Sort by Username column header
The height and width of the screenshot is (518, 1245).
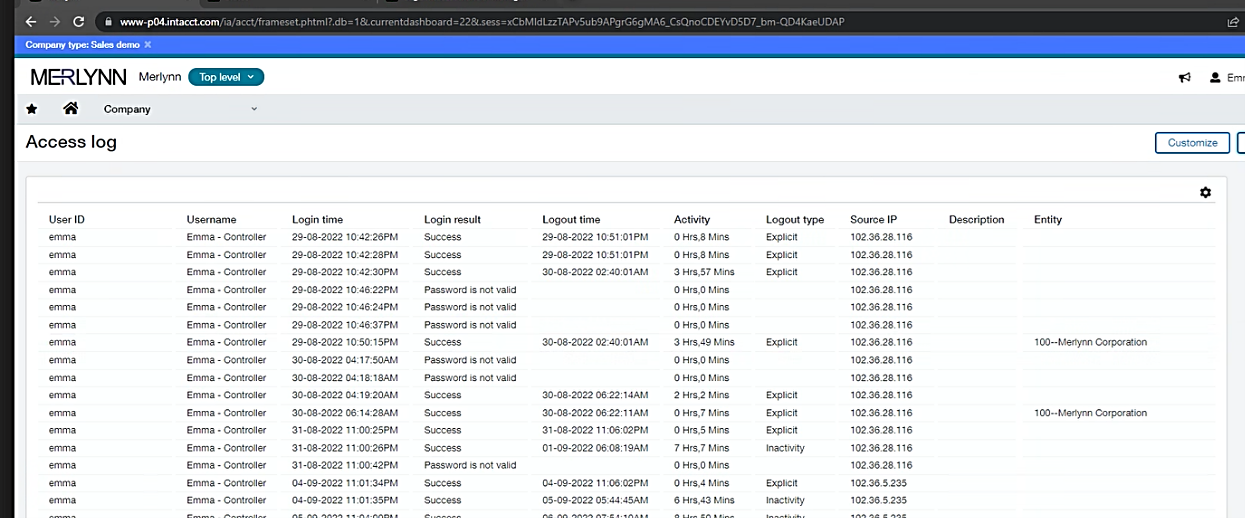click(211, 219)
